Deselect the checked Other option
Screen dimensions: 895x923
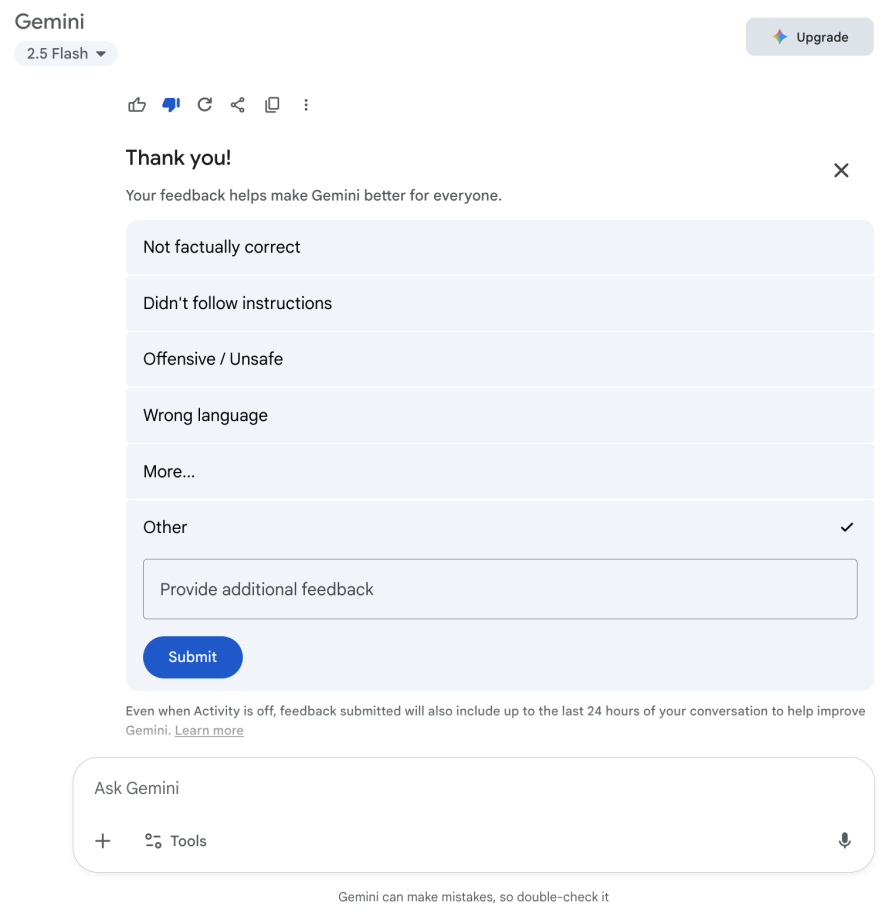[500, 527]
